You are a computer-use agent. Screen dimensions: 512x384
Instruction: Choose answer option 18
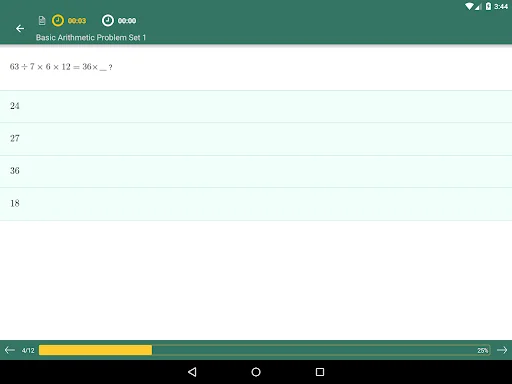pos(256,204)
